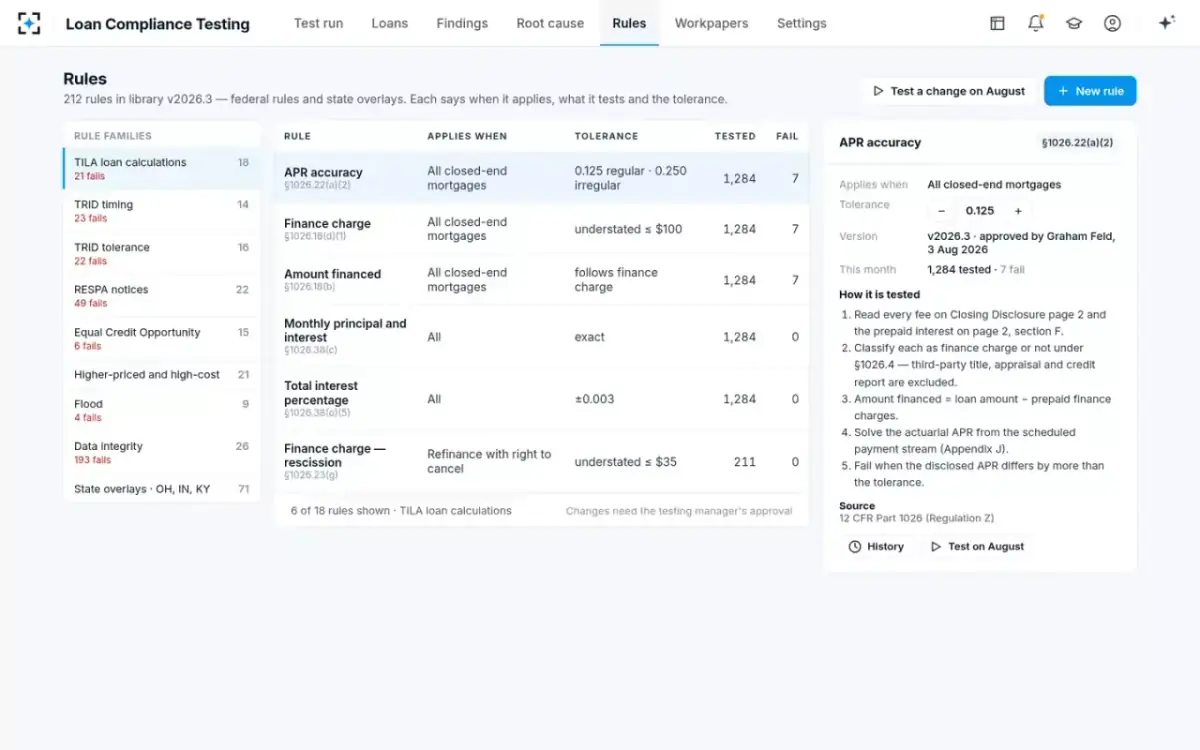The width and height of the screenshot is (1200, 750).
Task: Open the AI sparkle assistant icon
Action: [1166, 23]
